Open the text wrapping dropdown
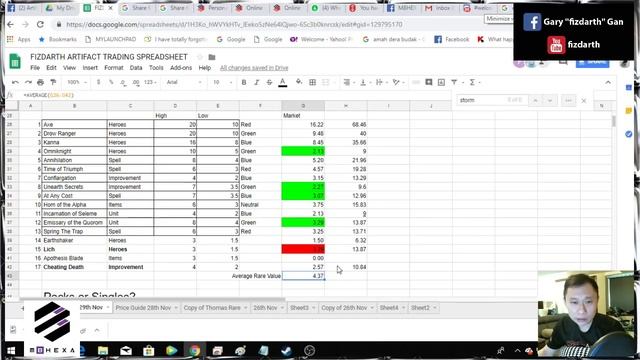The width and height of the screenshot is (640, 360). (x=381, y=82)
